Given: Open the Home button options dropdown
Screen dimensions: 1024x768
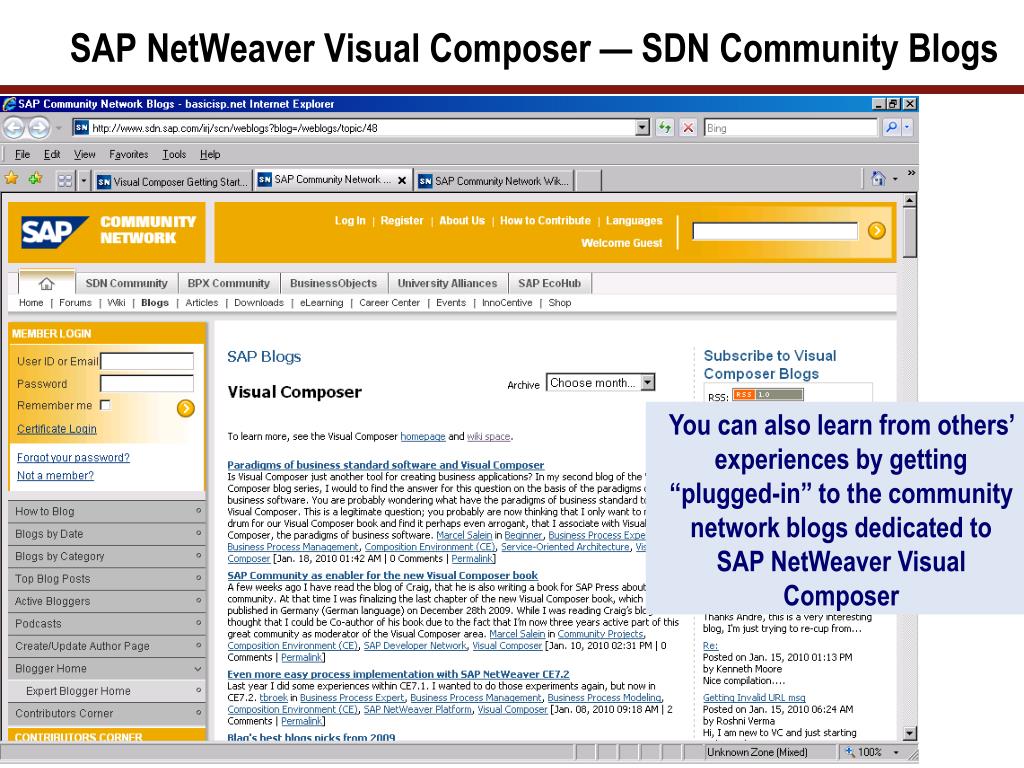Looking at the screenshot, I should click(x=895, y=178).
